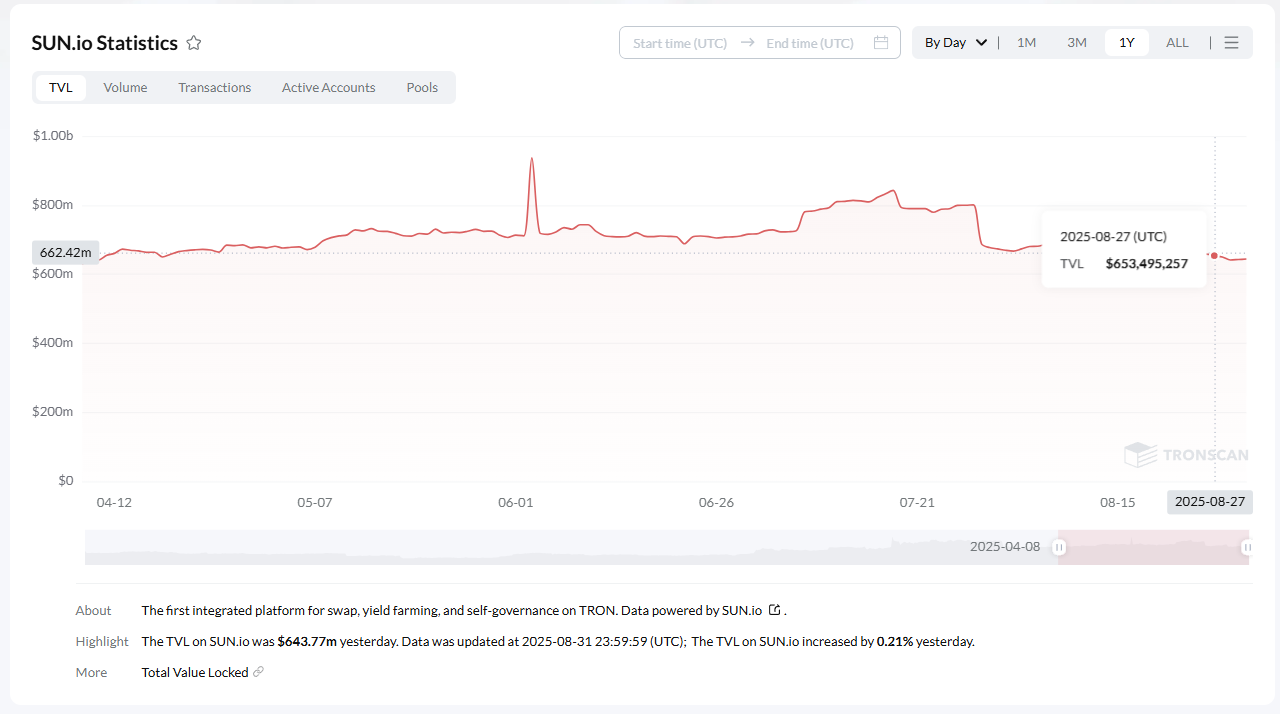Image resolution: width=1280 pixels, height=714 pixels.
Task: Click left range slider handle
Action: pos(1059,547)
